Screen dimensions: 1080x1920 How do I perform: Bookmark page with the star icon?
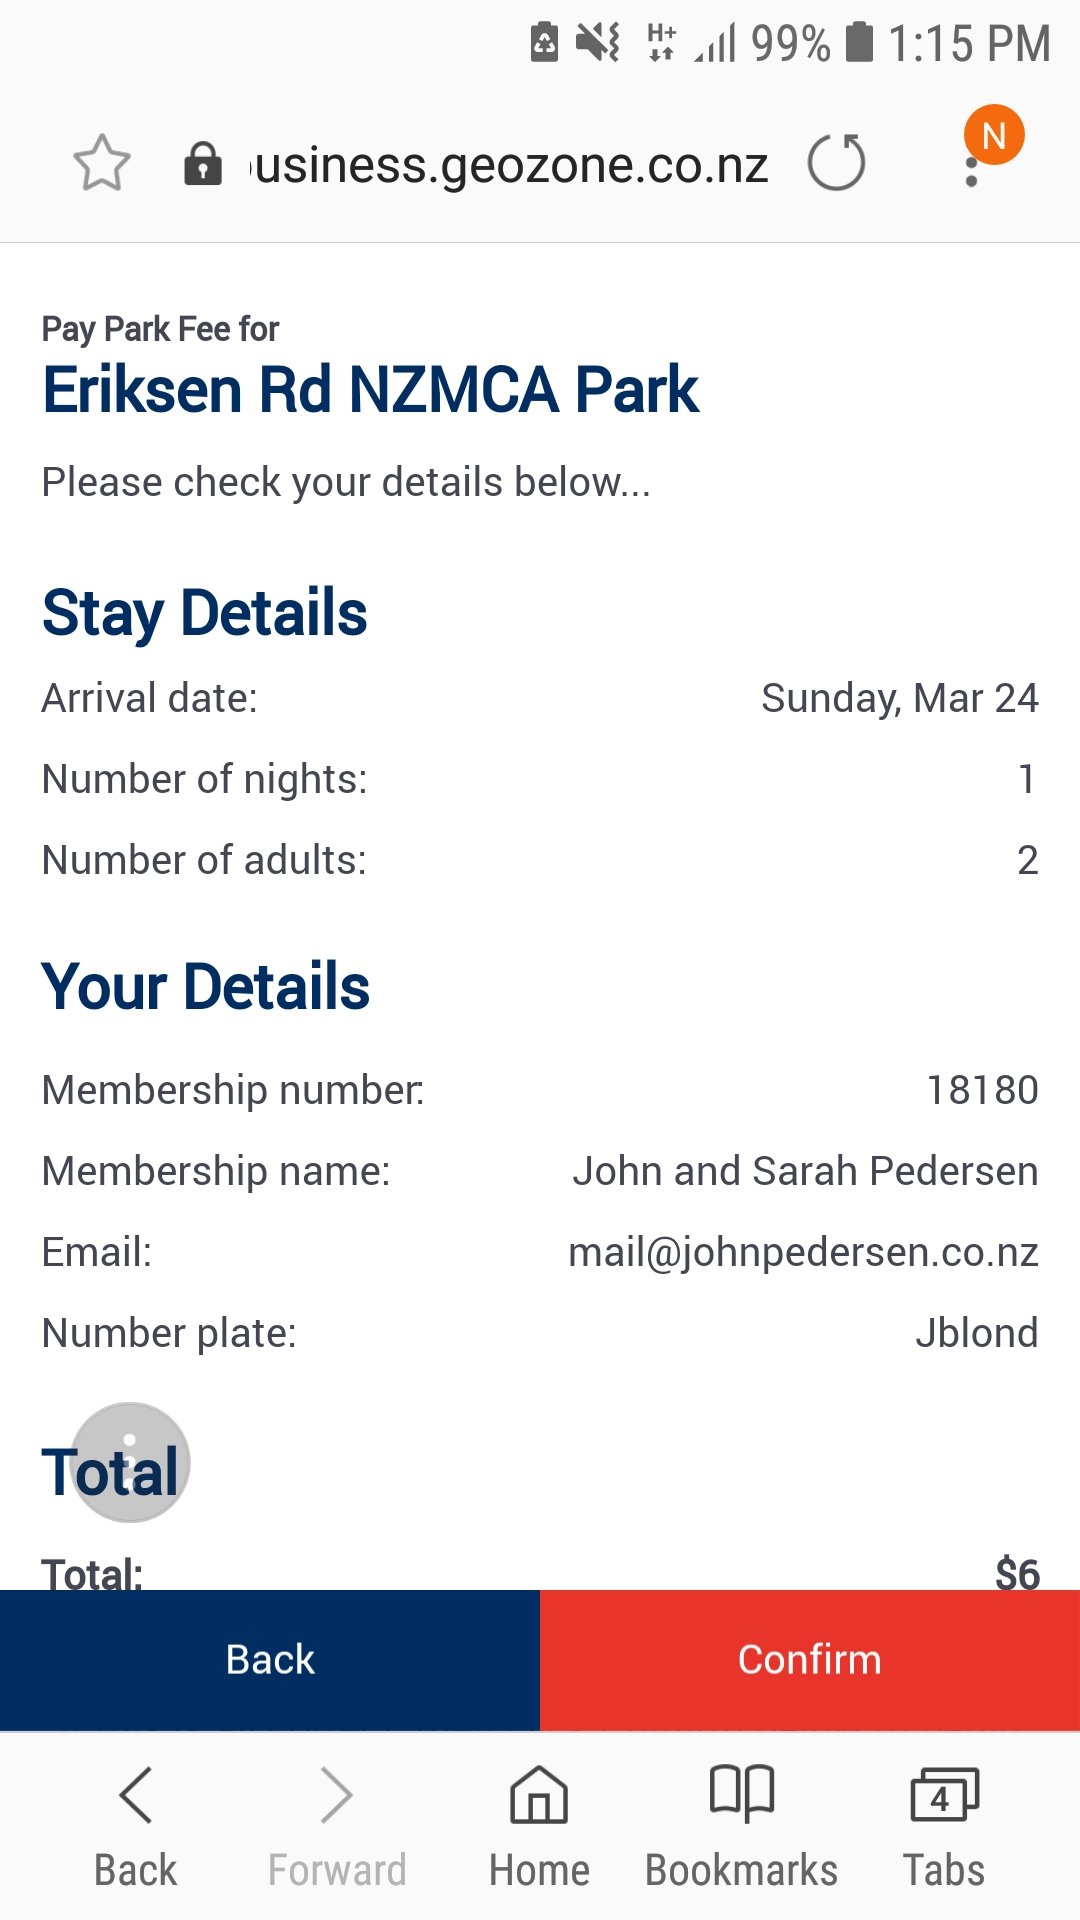102,163
